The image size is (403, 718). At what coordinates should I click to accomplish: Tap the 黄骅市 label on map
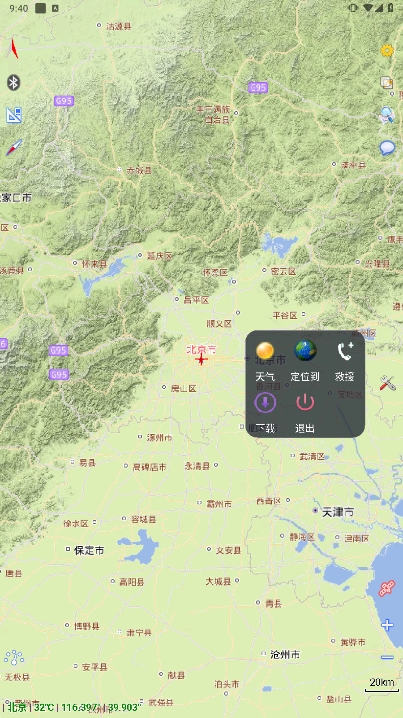pos(353,642)
